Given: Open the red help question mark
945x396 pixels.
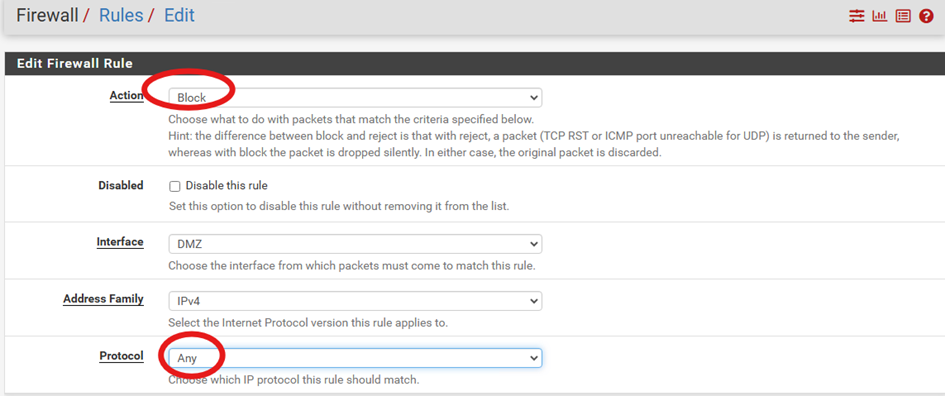Looking at the screenshot, I should click(x=926, y=16).
